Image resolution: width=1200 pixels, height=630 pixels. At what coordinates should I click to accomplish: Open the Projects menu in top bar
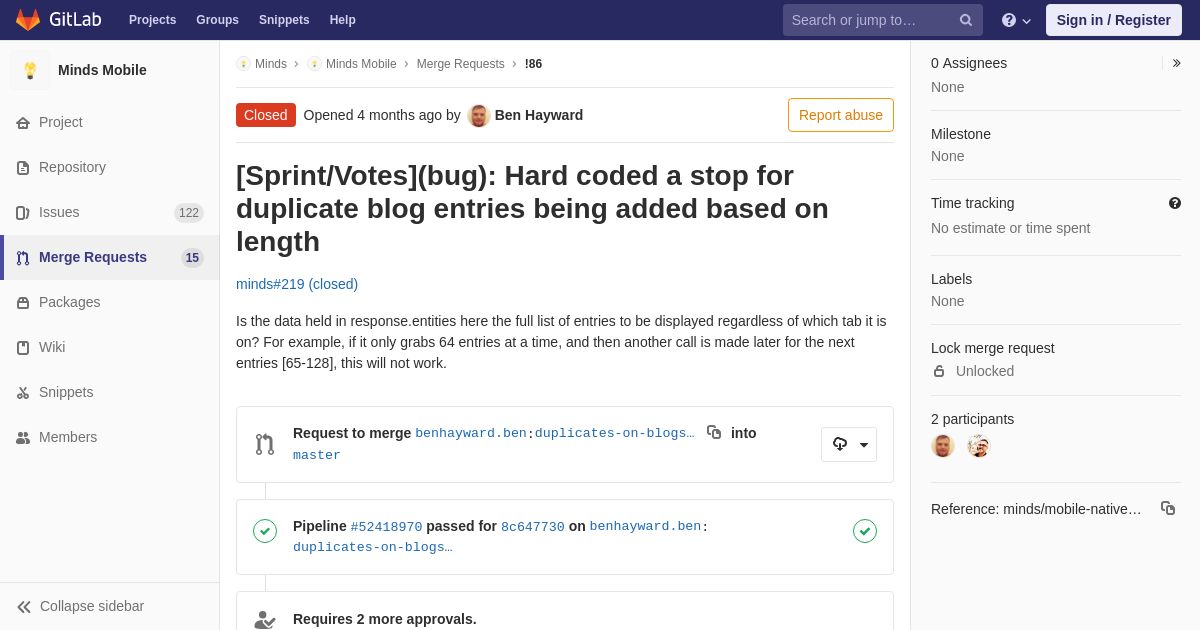(152, 20)
